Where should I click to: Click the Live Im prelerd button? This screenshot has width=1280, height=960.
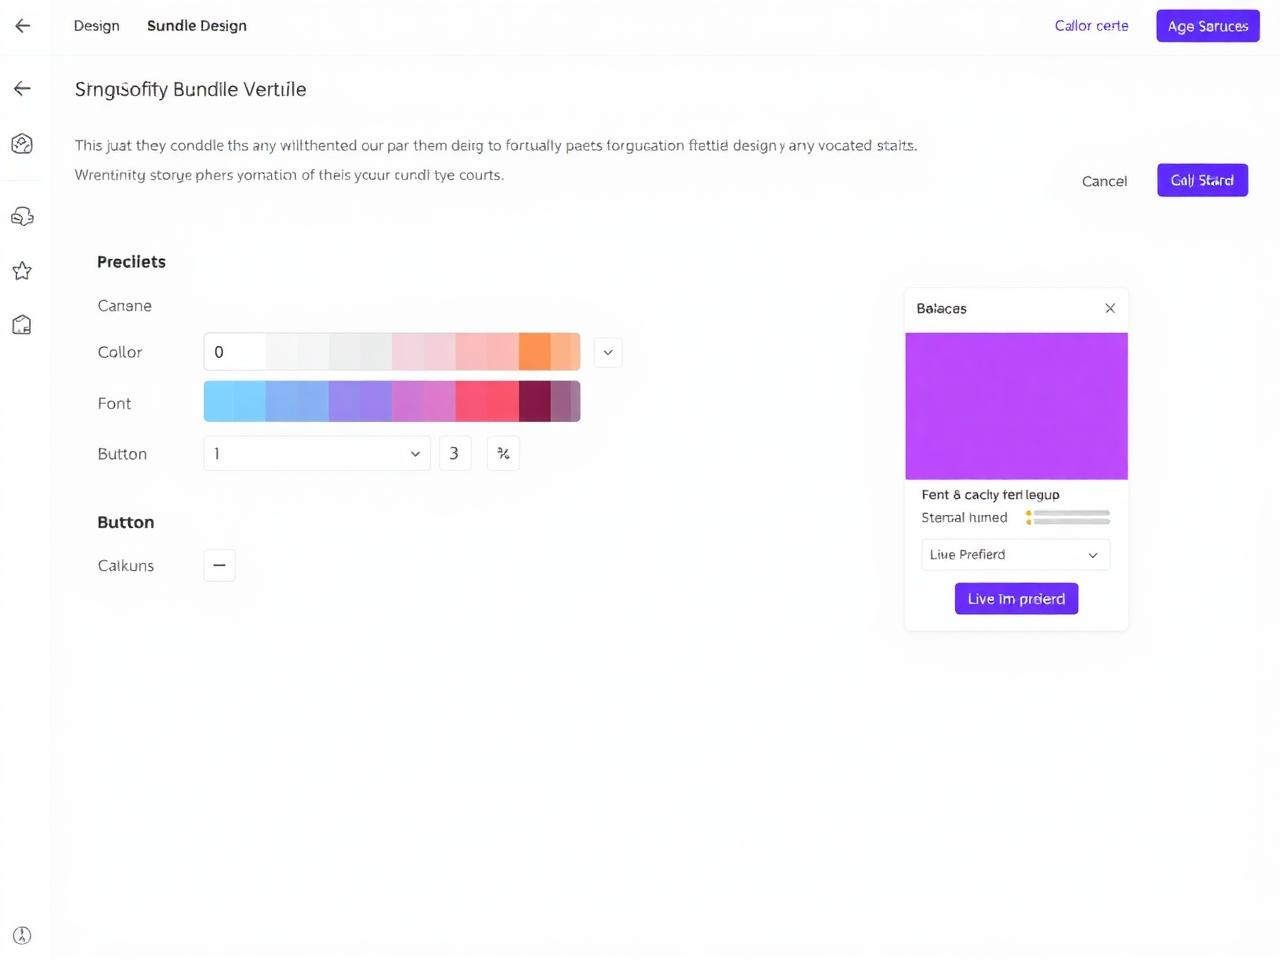pos(1016,599)
